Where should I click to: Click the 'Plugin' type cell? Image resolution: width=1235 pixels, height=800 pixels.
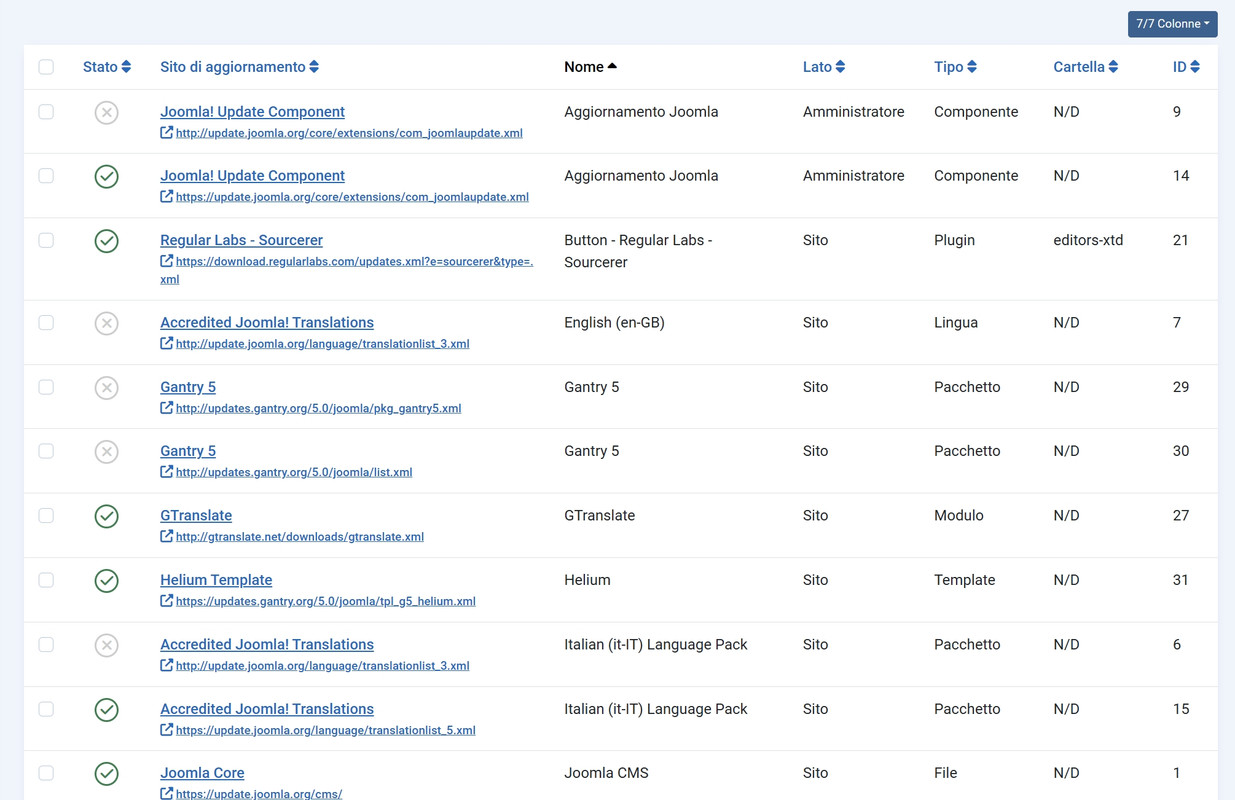pos(954,240)
